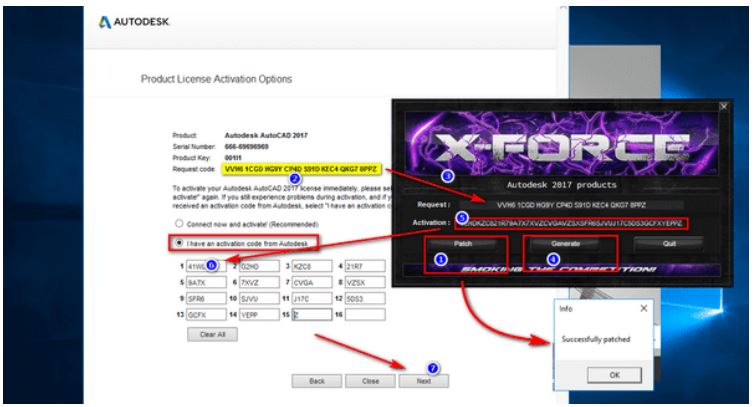Click activation code field number 9
Screen dimensions: 754x407
tap(205, 297)
